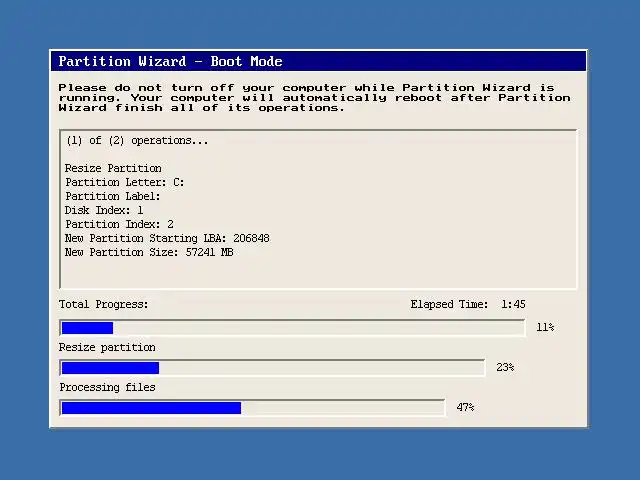This screenshot has height=480, width=640.
Task: Click the 11% total progress value
Action: point(545,327)
